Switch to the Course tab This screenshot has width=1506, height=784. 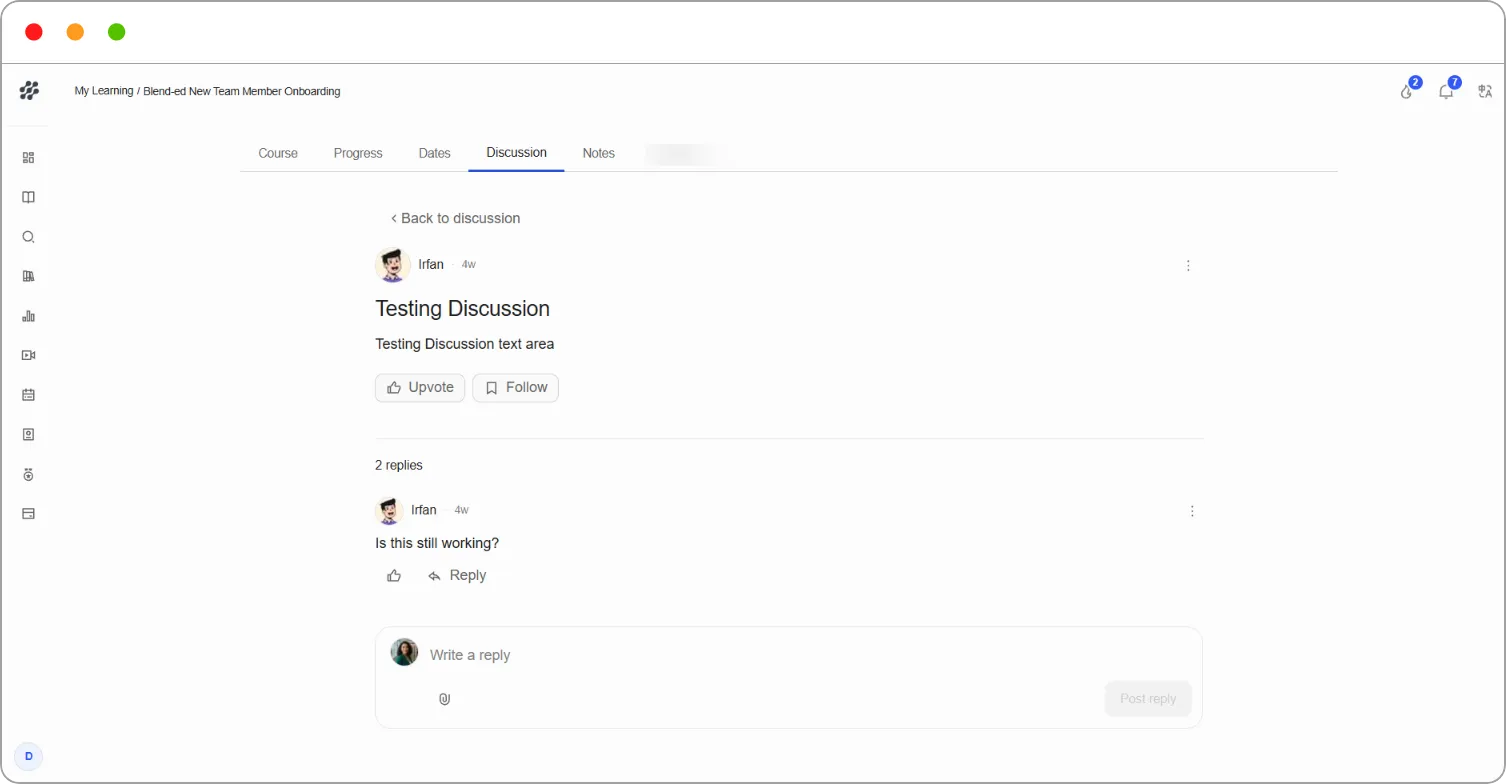click(278, 153)
